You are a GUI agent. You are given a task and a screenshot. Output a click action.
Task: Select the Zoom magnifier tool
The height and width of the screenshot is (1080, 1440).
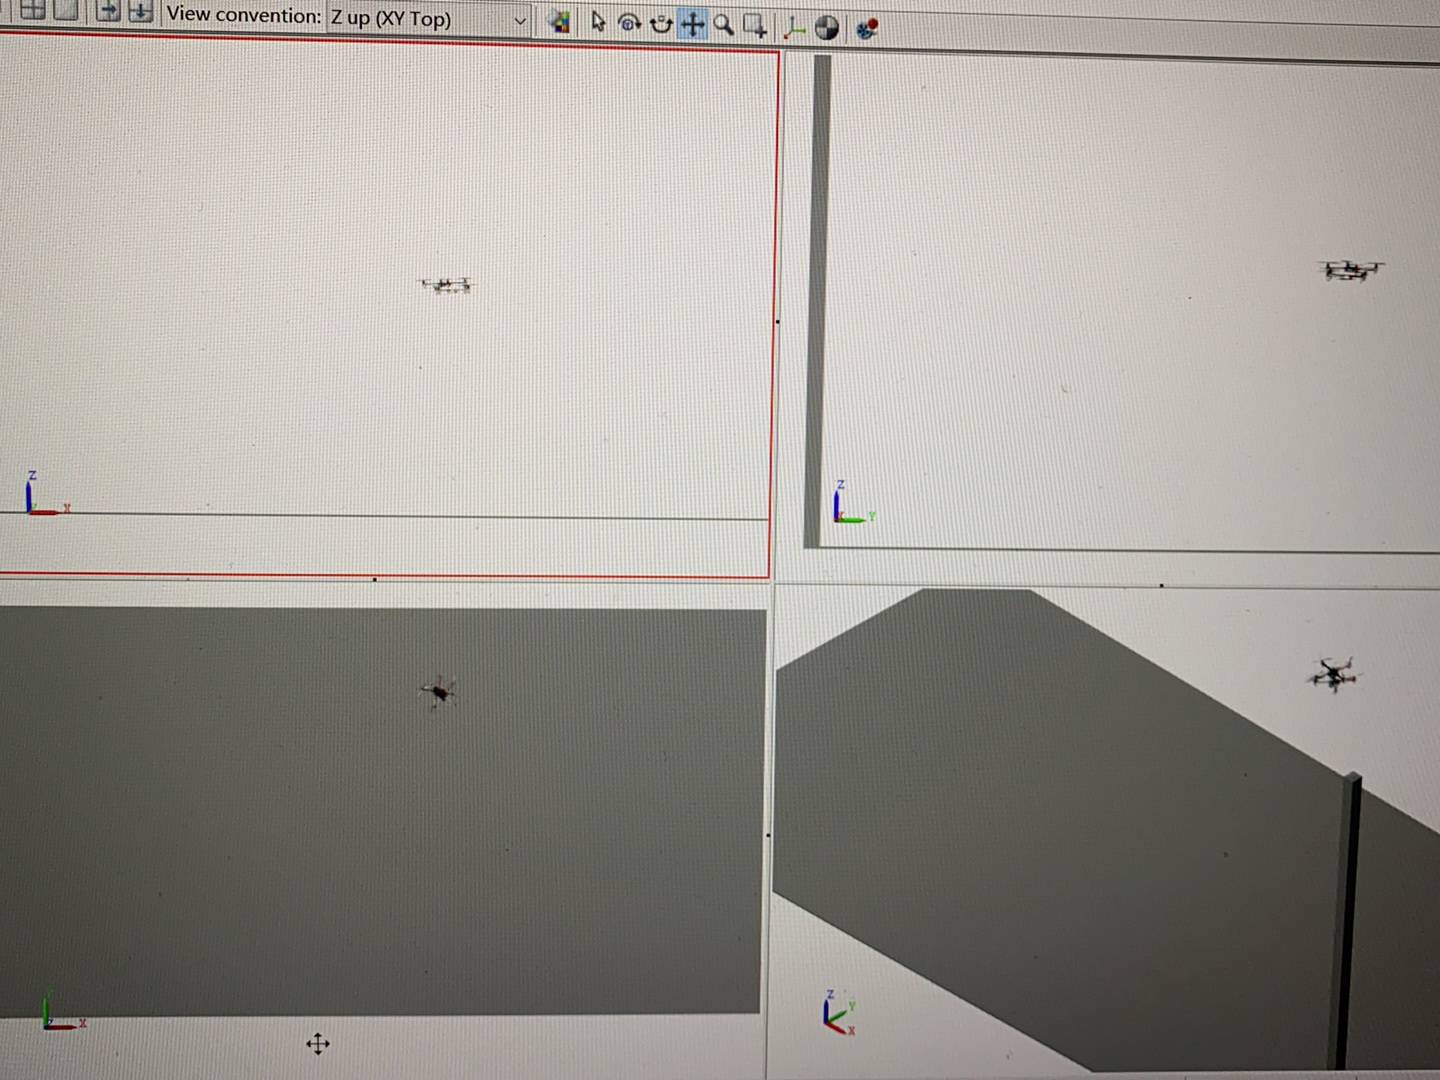tap(725, 24)
